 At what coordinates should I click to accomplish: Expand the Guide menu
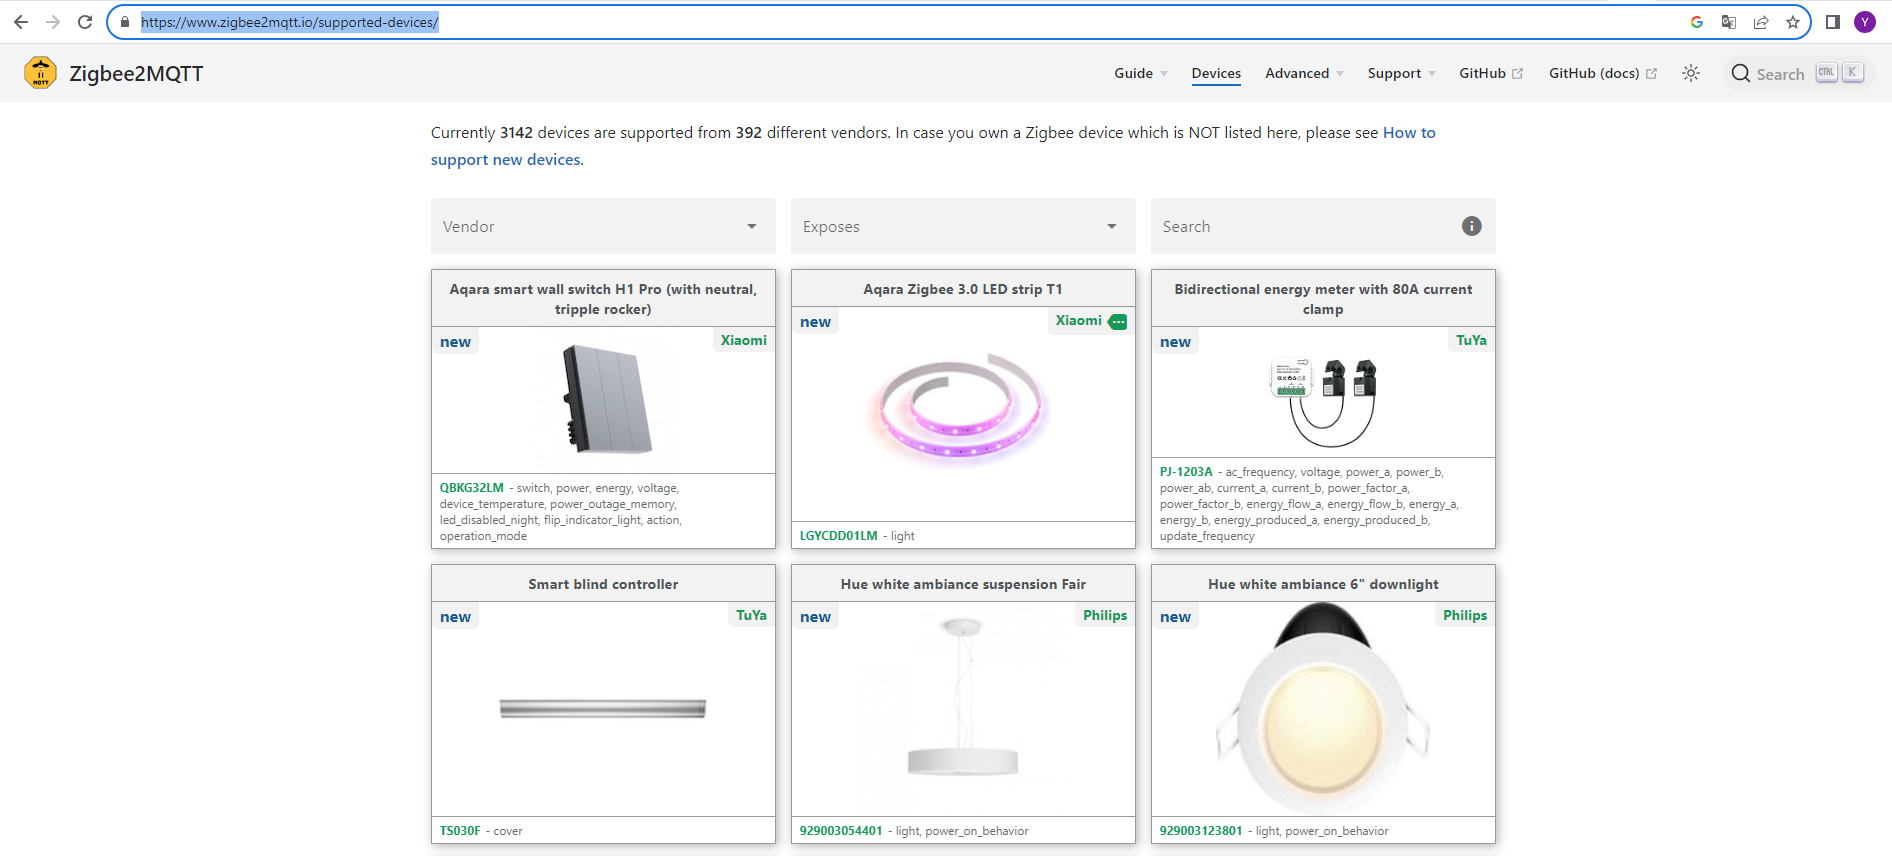click(1141, 73)
